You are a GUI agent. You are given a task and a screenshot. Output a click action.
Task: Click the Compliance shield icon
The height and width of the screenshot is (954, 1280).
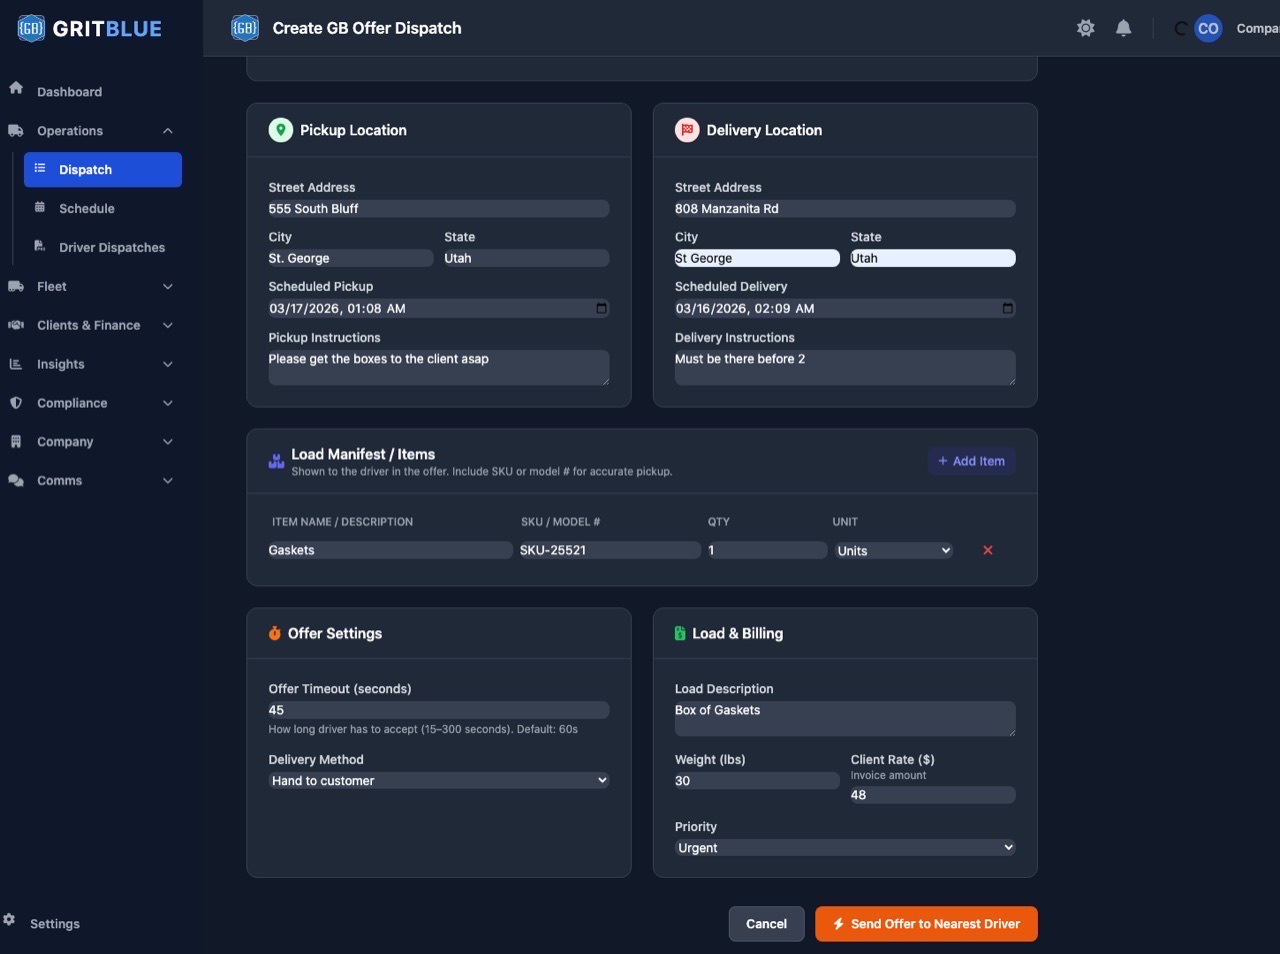pos(16,403)
